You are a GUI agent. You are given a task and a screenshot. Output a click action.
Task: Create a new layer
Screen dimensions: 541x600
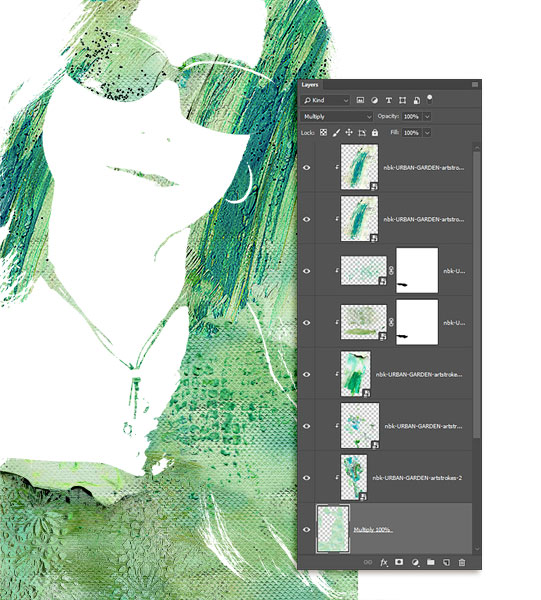(x=446, y=562)
